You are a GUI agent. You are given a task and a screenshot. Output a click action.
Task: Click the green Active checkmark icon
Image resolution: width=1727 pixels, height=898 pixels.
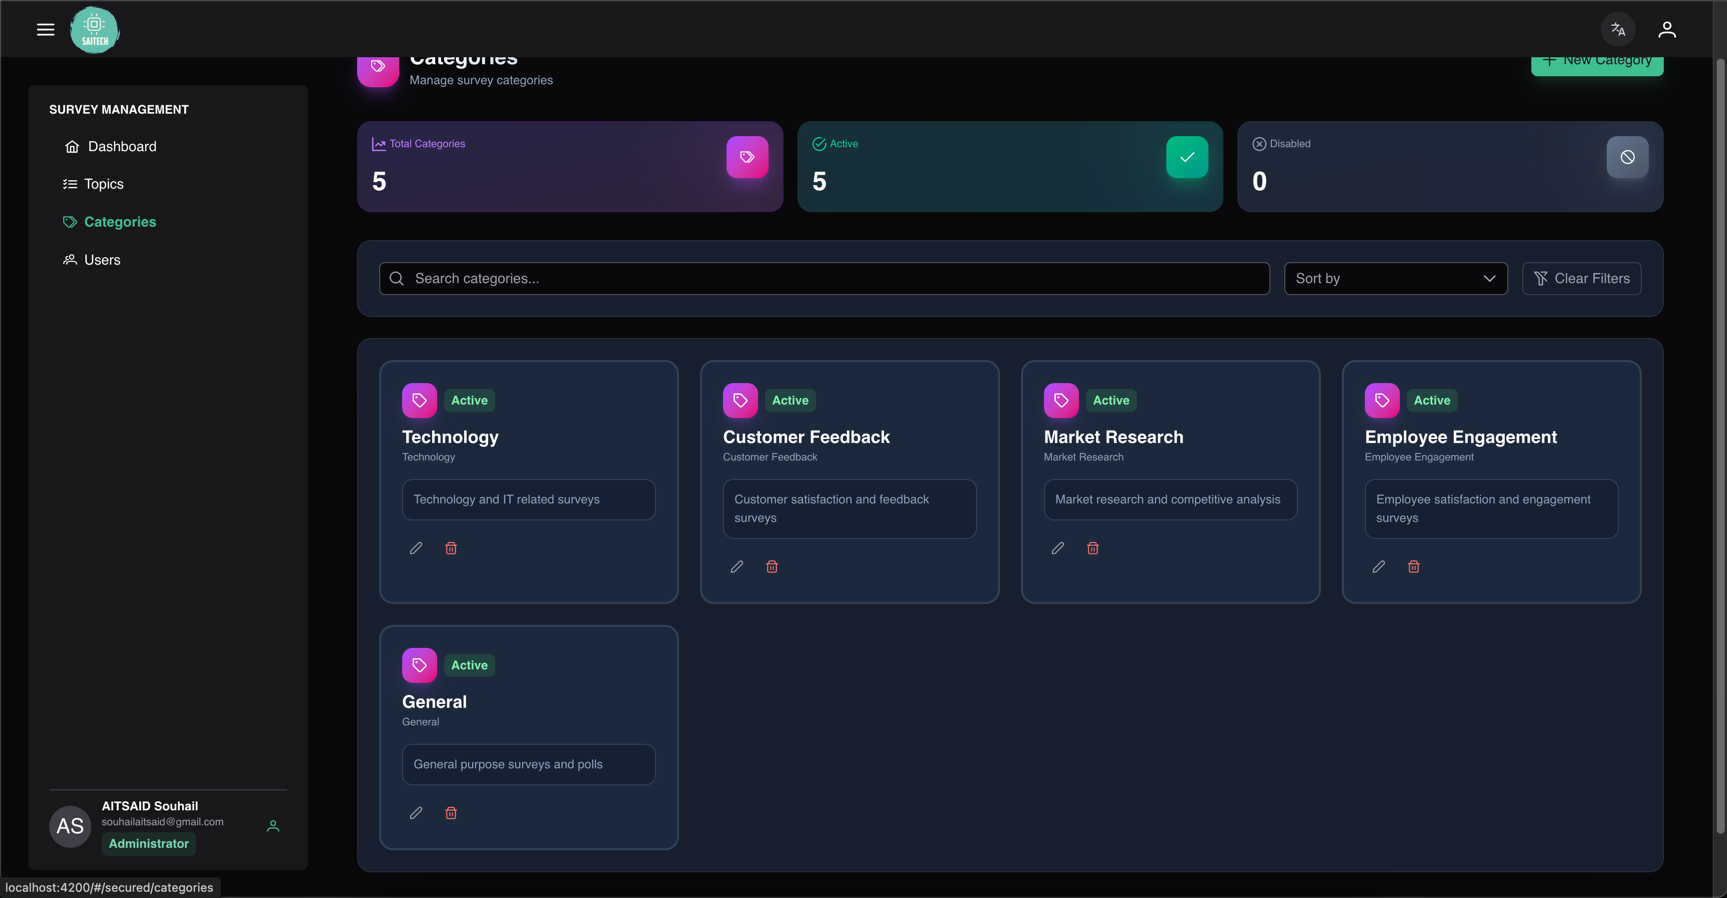(x=1187, y=157)
